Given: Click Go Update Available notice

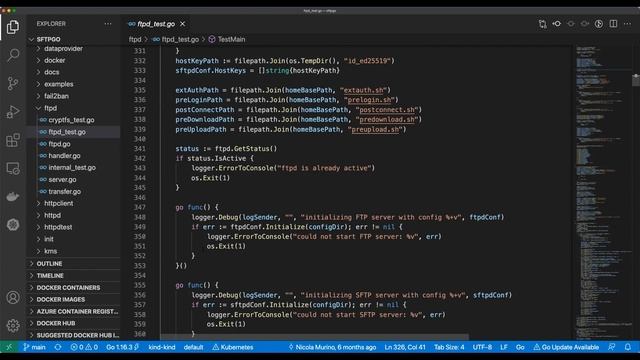Looking at the screenshot, I should click(566, 347).
